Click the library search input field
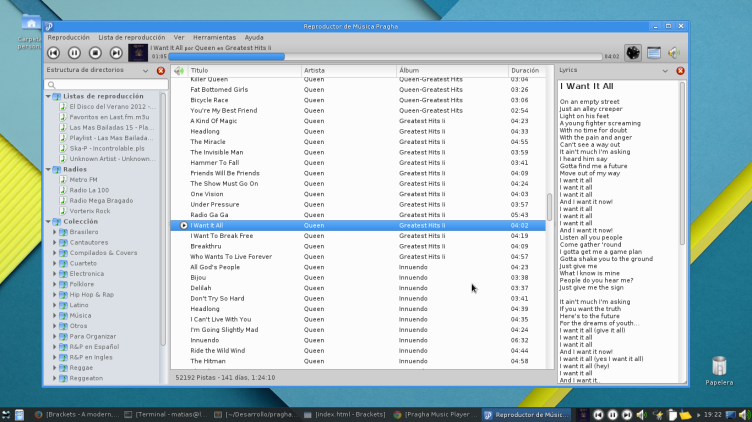Viewport: 752px width, 422px height. pyautogui.click(x=106, y=85)
